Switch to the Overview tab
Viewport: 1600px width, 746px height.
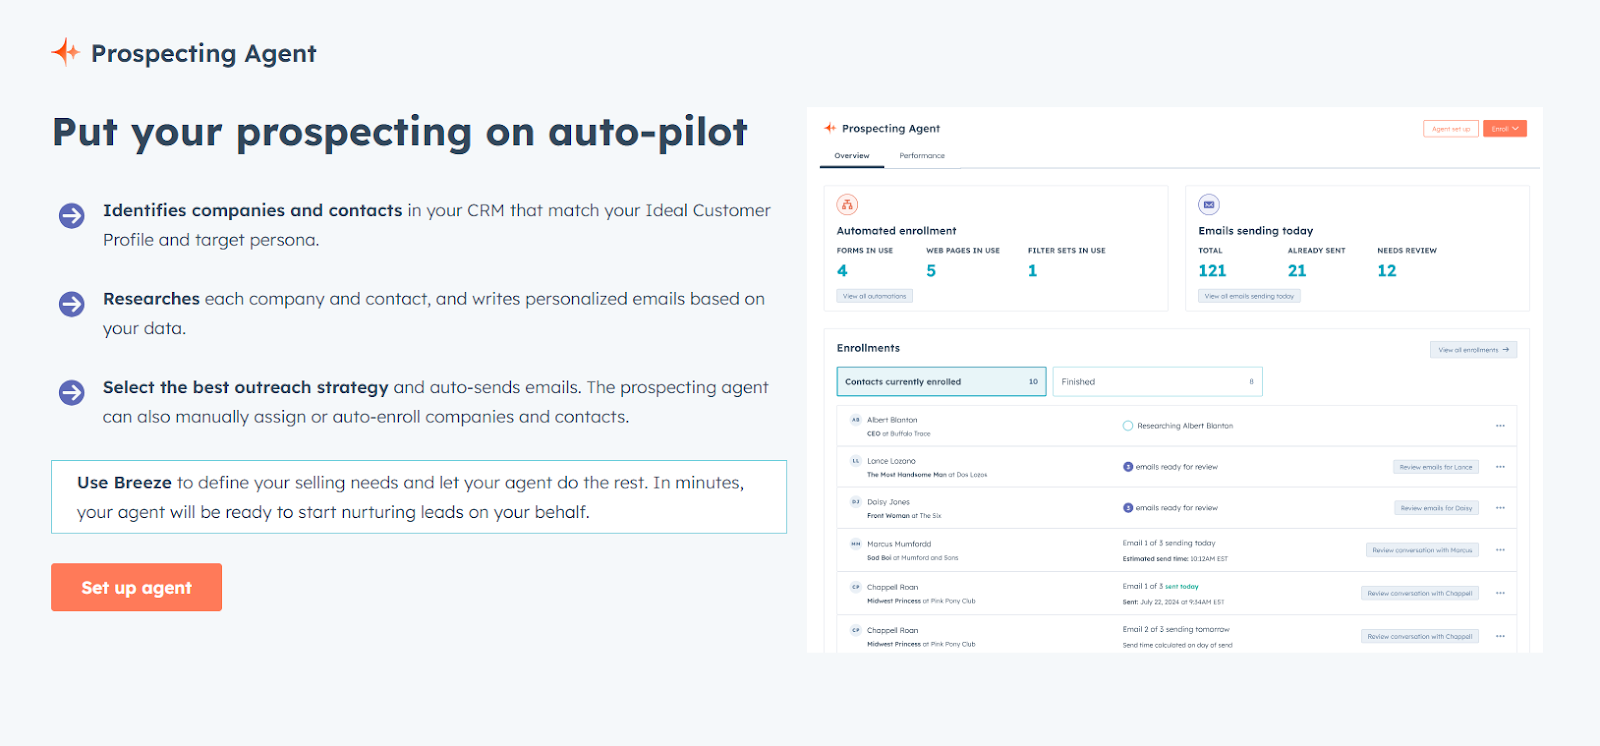[852, 155]
